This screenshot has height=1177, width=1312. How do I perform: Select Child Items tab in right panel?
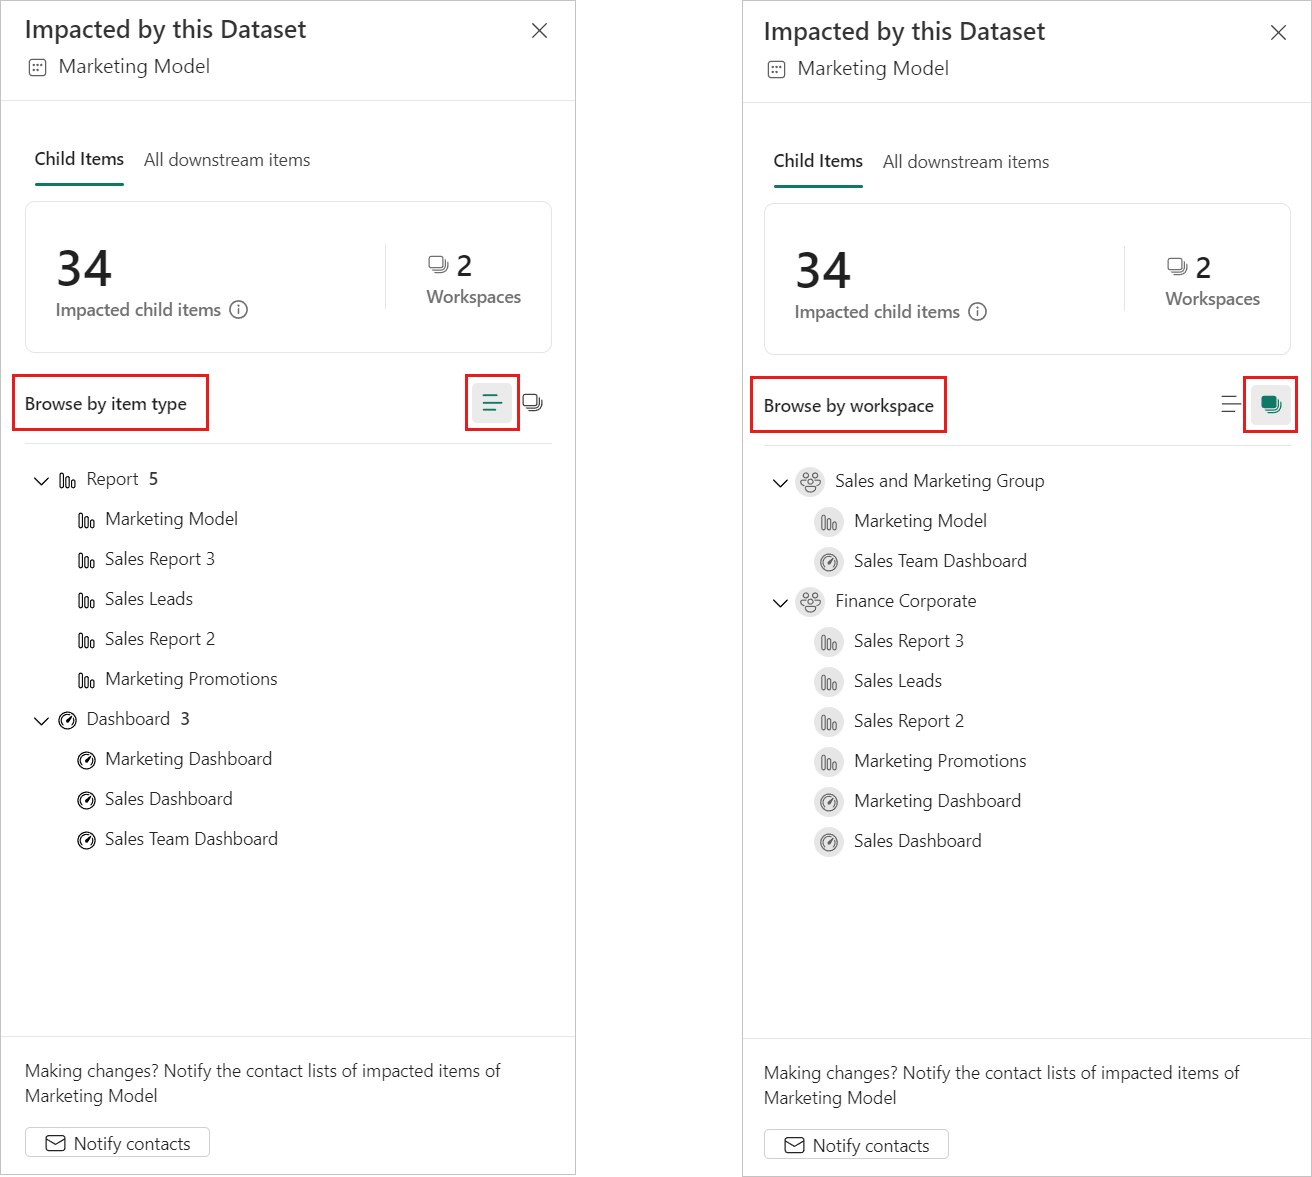click(x=818, y=161)
